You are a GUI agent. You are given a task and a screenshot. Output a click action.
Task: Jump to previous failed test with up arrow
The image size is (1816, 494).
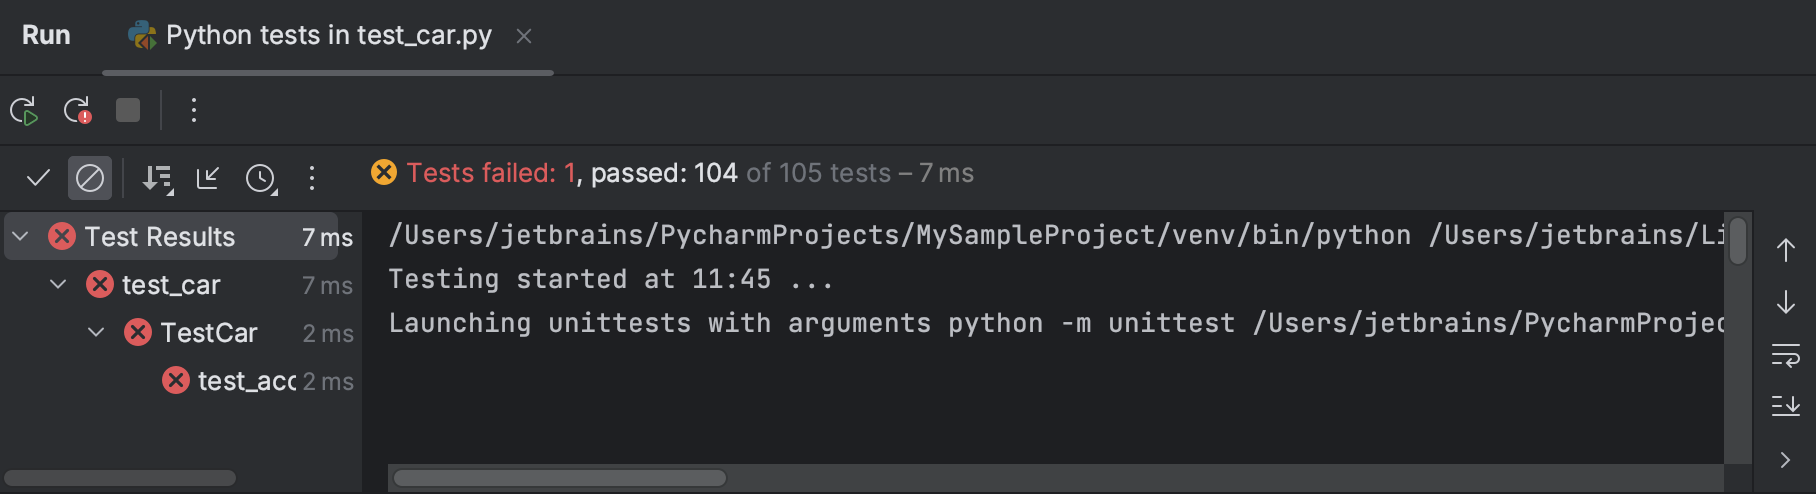click(1785, 250)
